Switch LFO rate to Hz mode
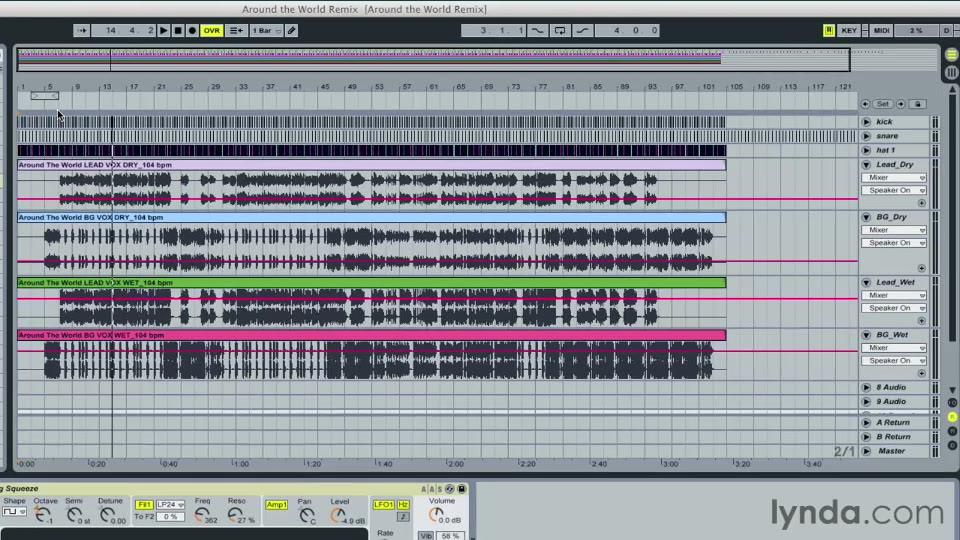This screenshot has width=960, height=540. pyautogui.click(x=403, y=504)
